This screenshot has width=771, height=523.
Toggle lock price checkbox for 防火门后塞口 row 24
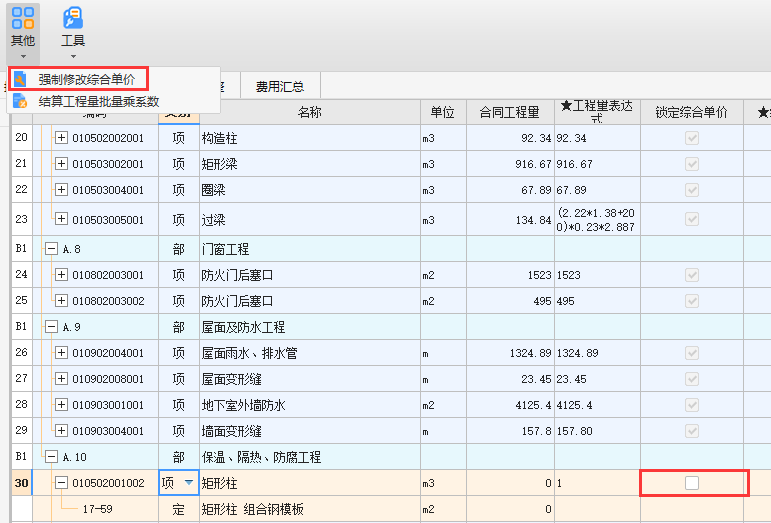click(x=692, y=275)
